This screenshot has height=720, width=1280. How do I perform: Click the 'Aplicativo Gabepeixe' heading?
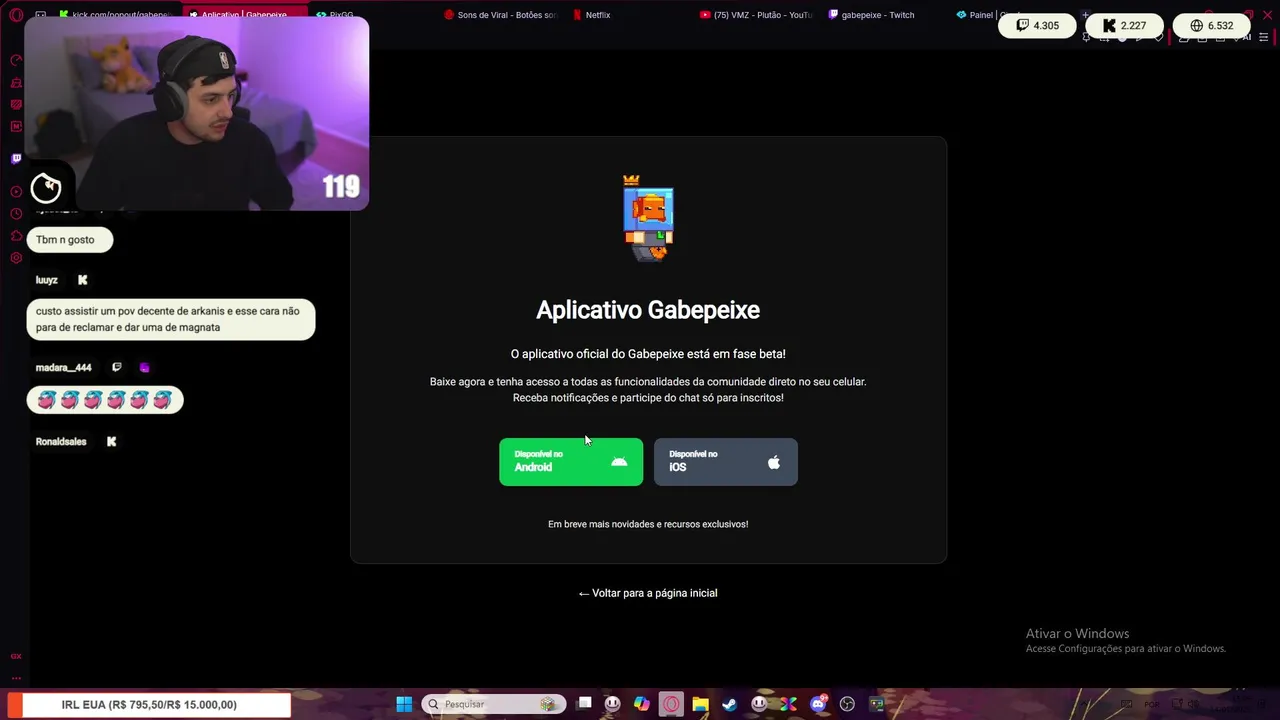coord(648,310)
